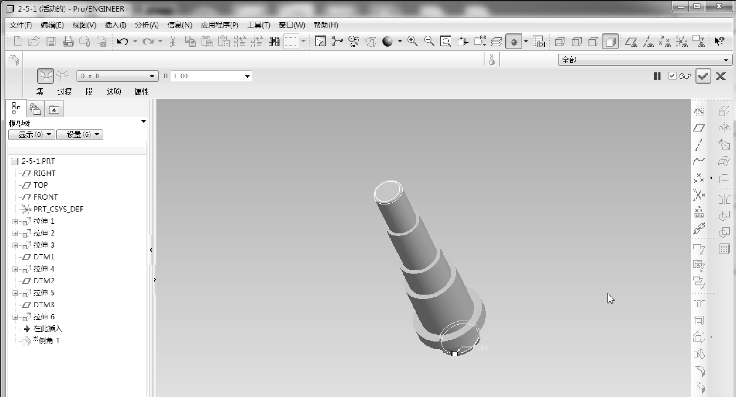Image resolution: width=736 pixels, height=397 pixels.
Task: Open the 文件(F) menu
Action: pyautogui.click(x=21, y=25)
